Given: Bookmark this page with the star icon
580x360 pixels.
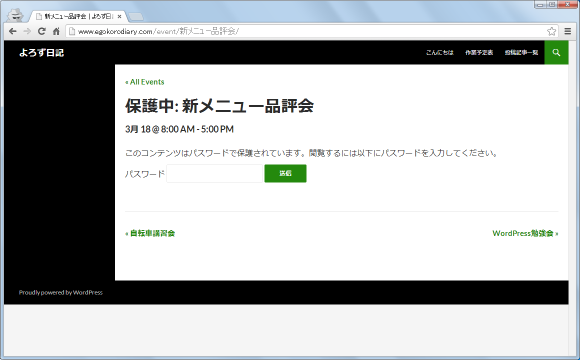Looking at the screenshot, I should (552, 31).
